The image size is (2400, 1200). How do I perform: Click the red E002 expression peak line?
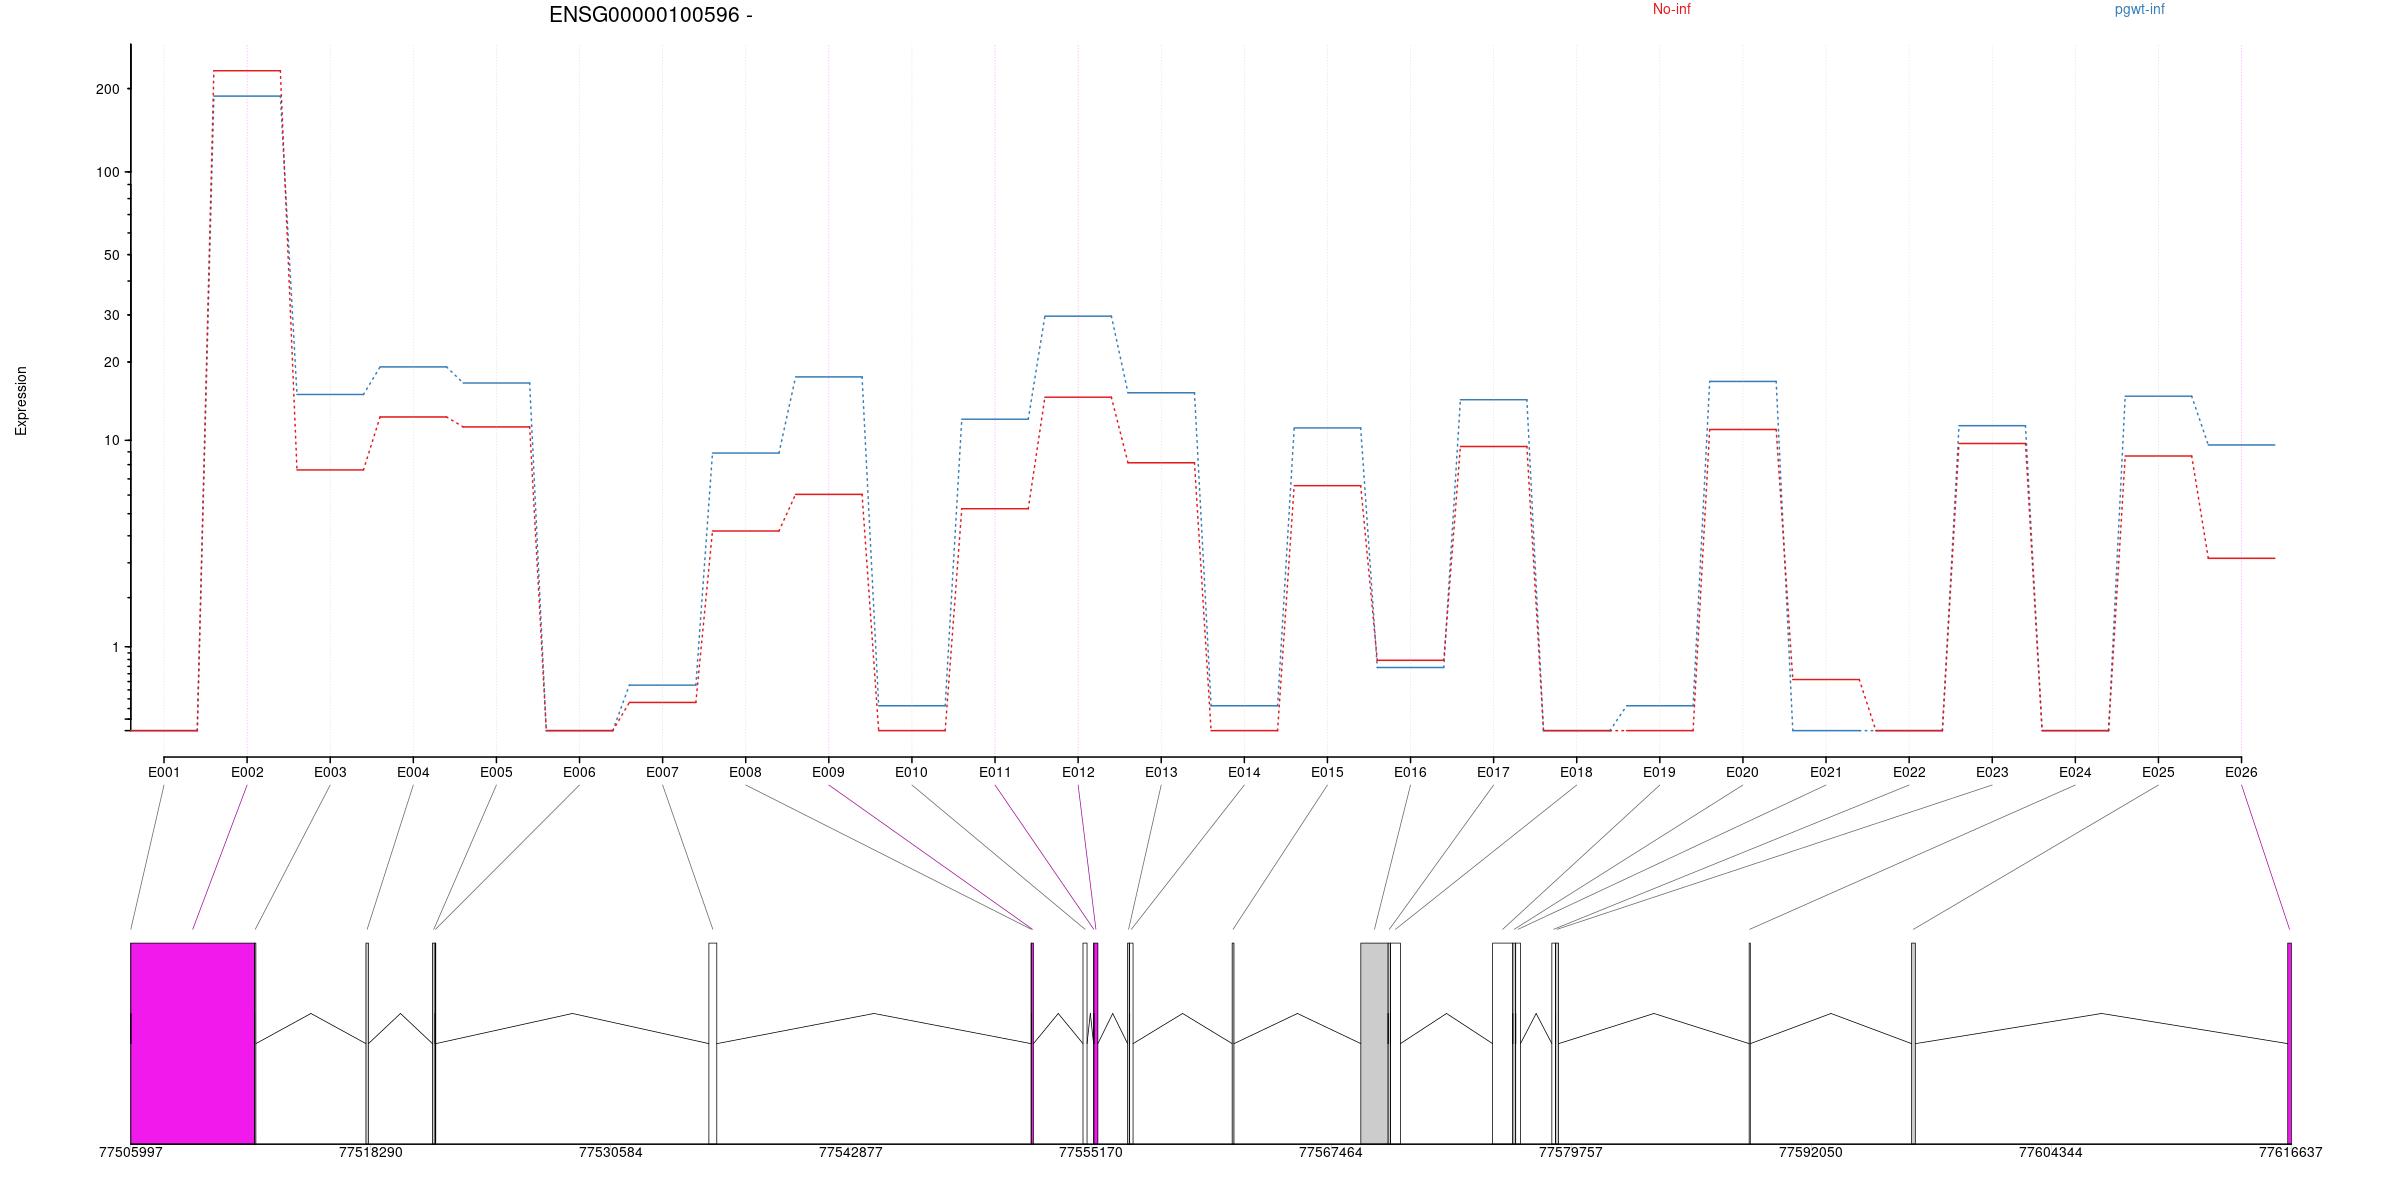point(247,71)
